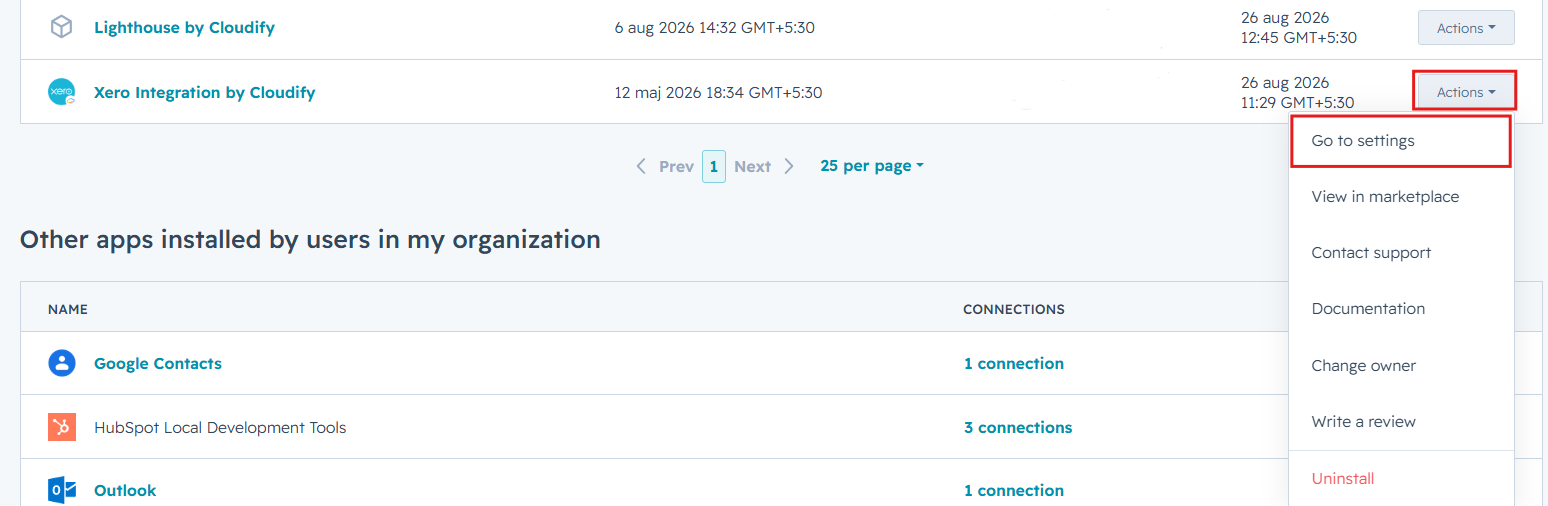Click the Other apps installed heading
Screen dimensions: 1548x506
coord(310,240)
